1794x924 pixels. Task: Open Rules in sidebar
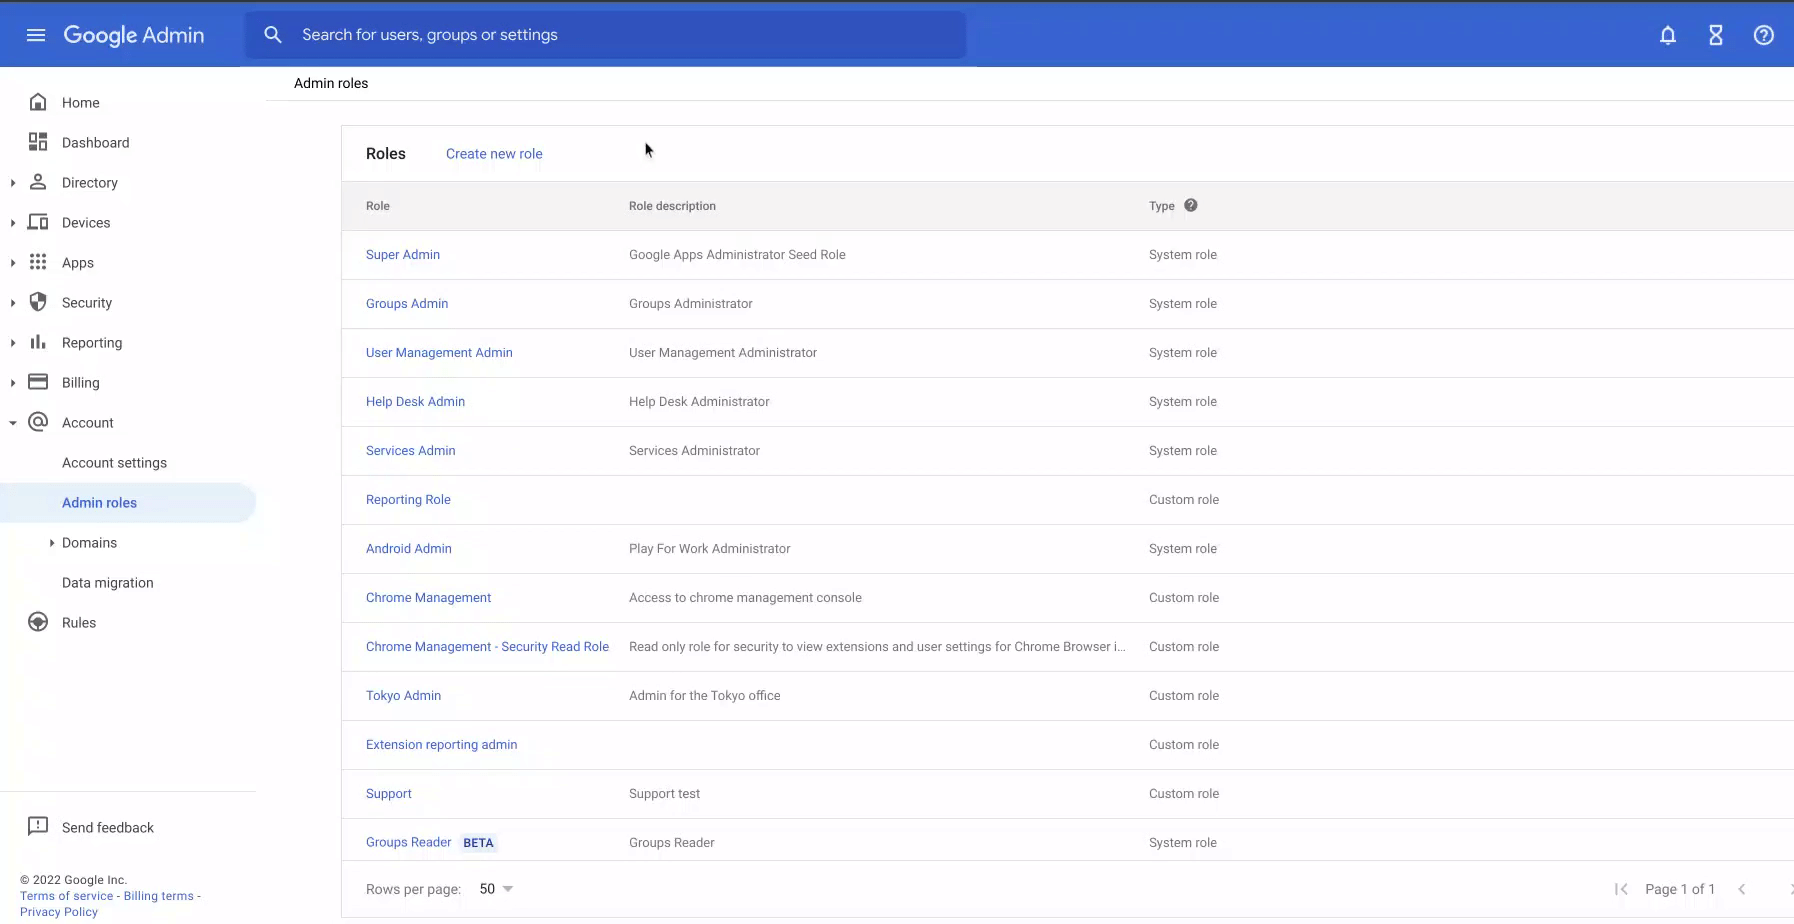79,623
